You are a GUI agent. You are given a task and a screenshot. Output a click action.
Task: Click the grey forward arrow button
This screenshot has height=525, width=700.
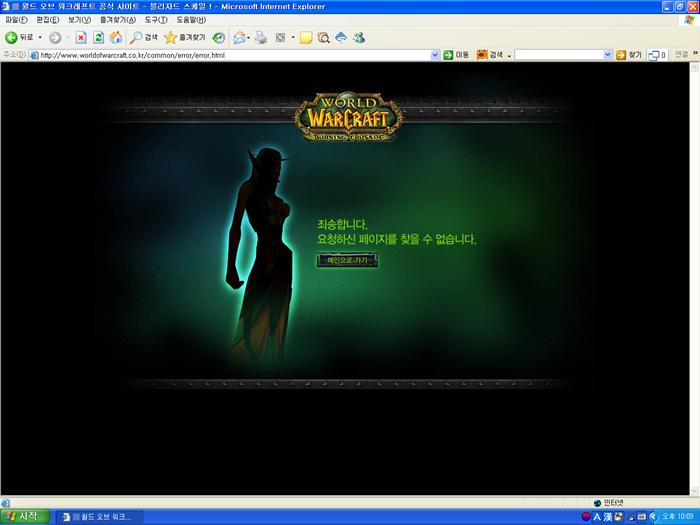(55, 38)
